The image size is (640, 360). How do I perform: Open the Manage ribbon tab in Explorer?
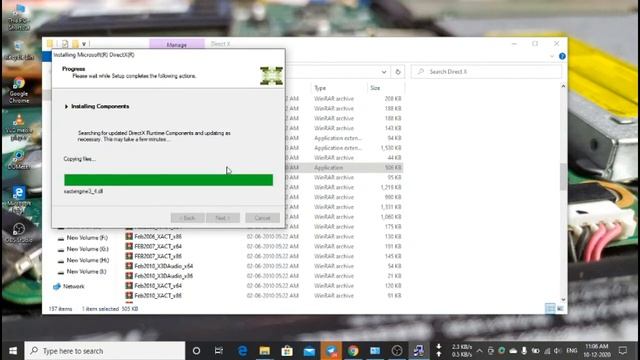[x=177, y=44]
